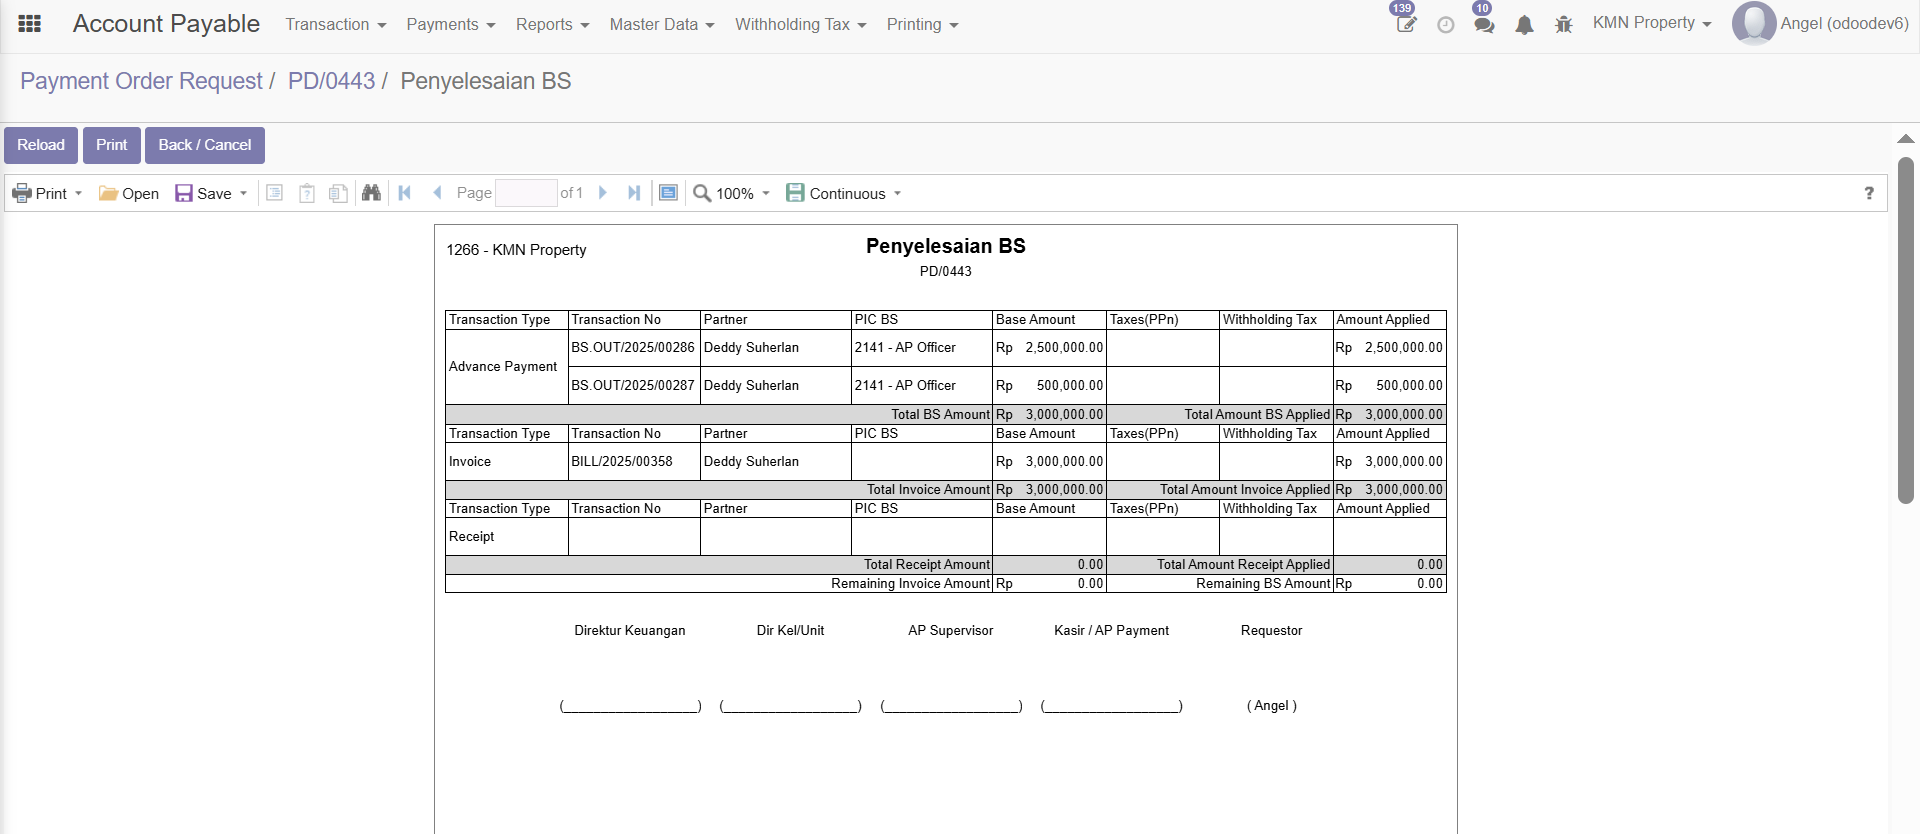Screen dimensions: 1920x834
Task: Click the document outline icon in viewer toolbar
Action: pyautogui.click(x=274, y=193)
